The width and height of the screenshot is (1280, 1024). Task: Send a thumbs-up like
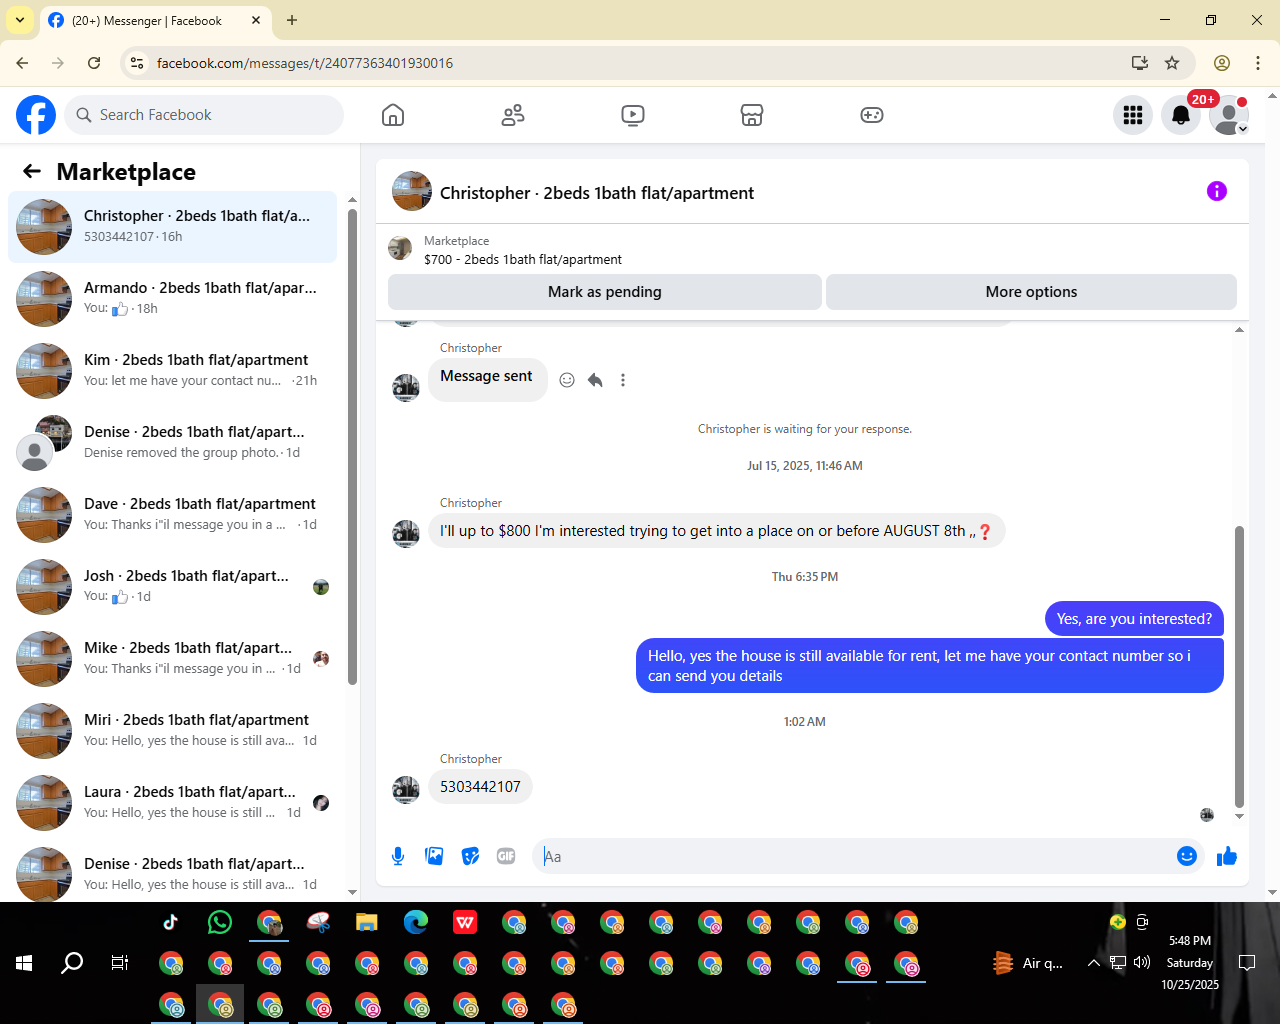1227,856
